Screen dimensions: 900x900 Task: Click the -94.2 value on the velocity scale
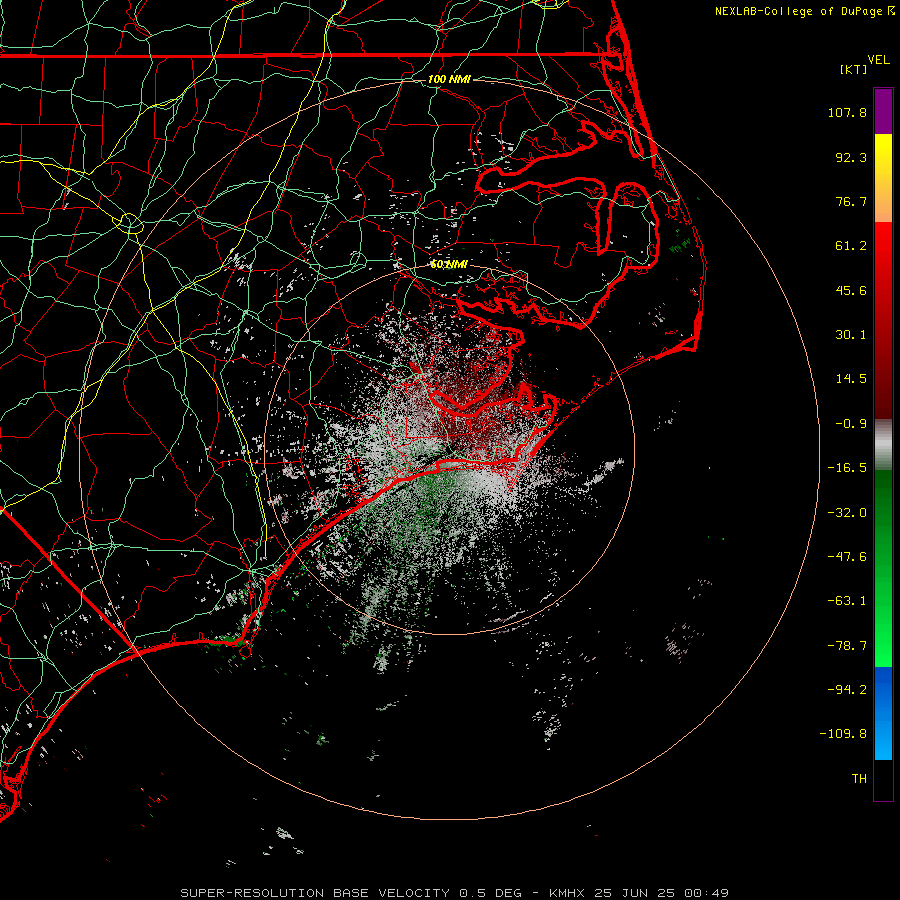[847, 690]
